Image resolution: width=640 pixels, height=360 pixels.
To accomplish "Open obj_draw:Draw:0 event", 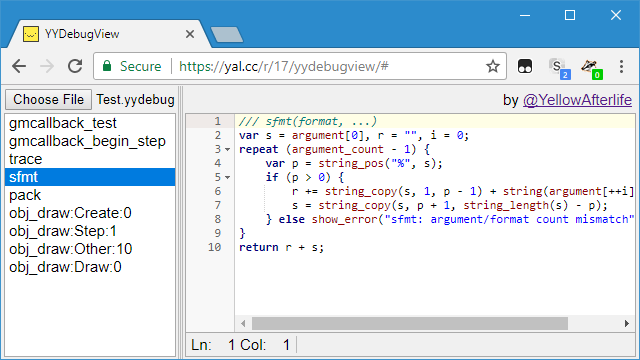I will point(90,267).
